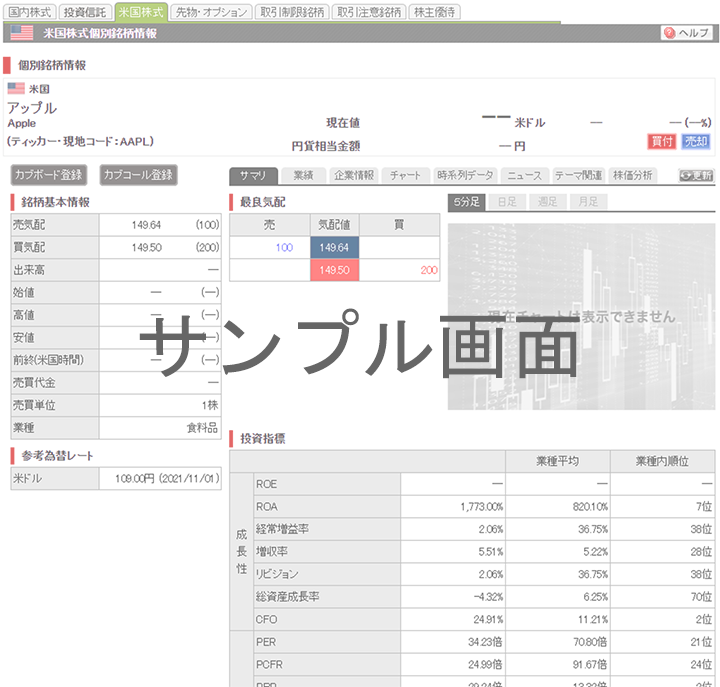Open the 国内株式 tab
The height and width of the screenshot is (687, 720).
(30, 12)
